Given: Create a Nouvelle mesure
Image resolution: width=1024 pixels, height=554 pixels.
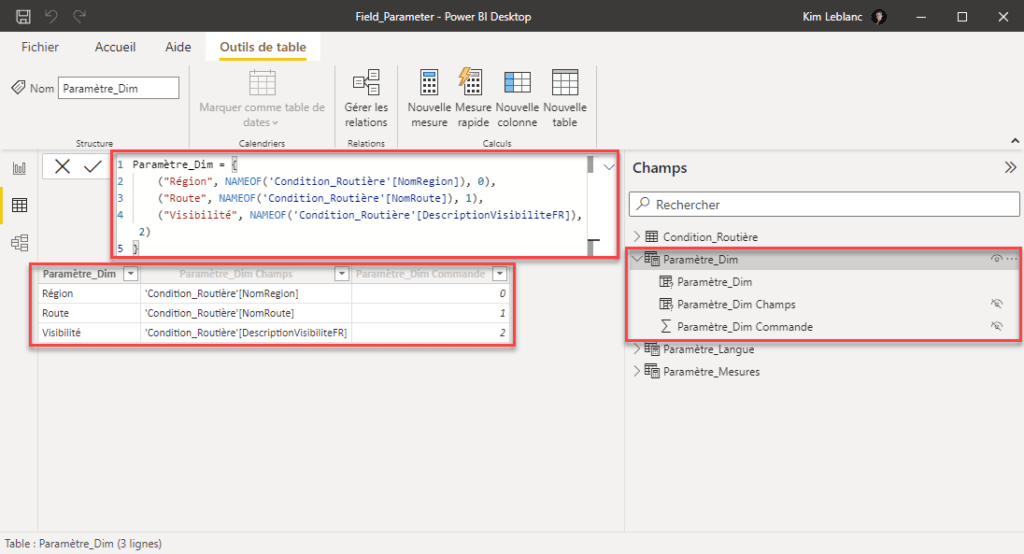Looking at the screenshot, I should (x=429, y=99).
